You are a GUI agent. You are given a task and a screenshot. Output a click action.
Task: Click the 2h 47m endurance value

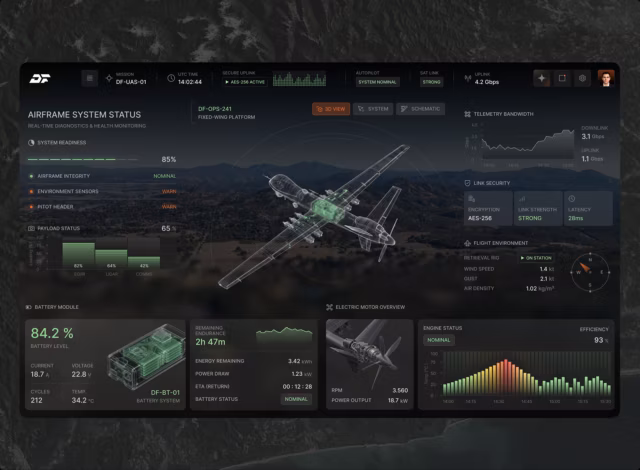coord(210,342)
